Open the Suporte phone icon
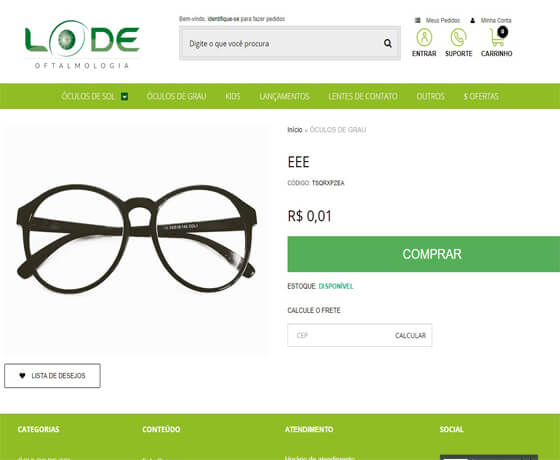The width and height of the screenshot is (560, 460). coord(458,37)
